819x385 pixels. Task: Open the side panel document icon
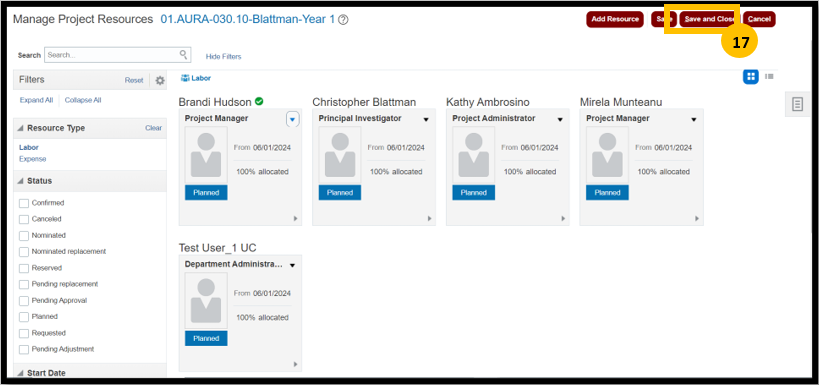(x=797, y=104)
